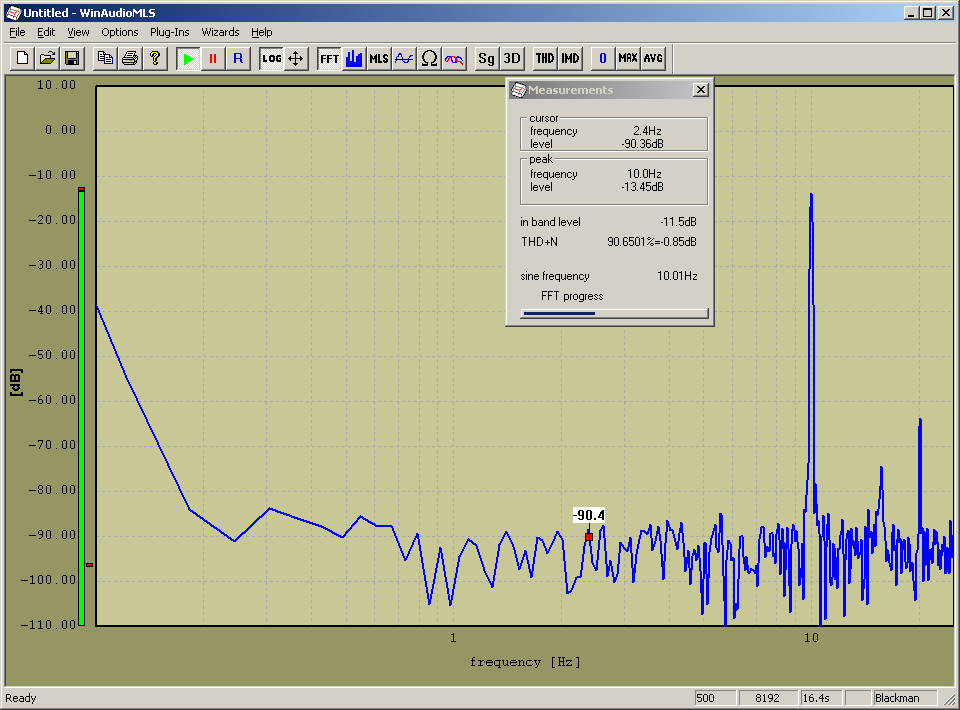This screenshot has height=710, width=960.
Task: Click the red cursor marker at -90.4
Action: (x=589, y=537)
